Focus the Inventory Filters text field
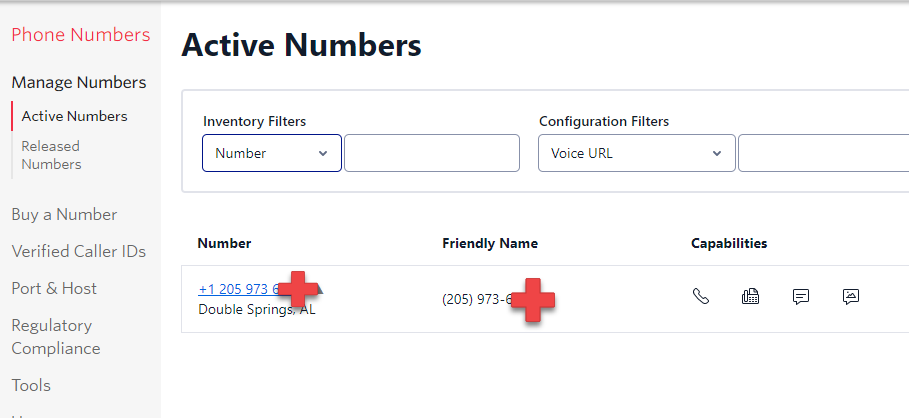The image size is (909, 418). (x=431, y=153)
